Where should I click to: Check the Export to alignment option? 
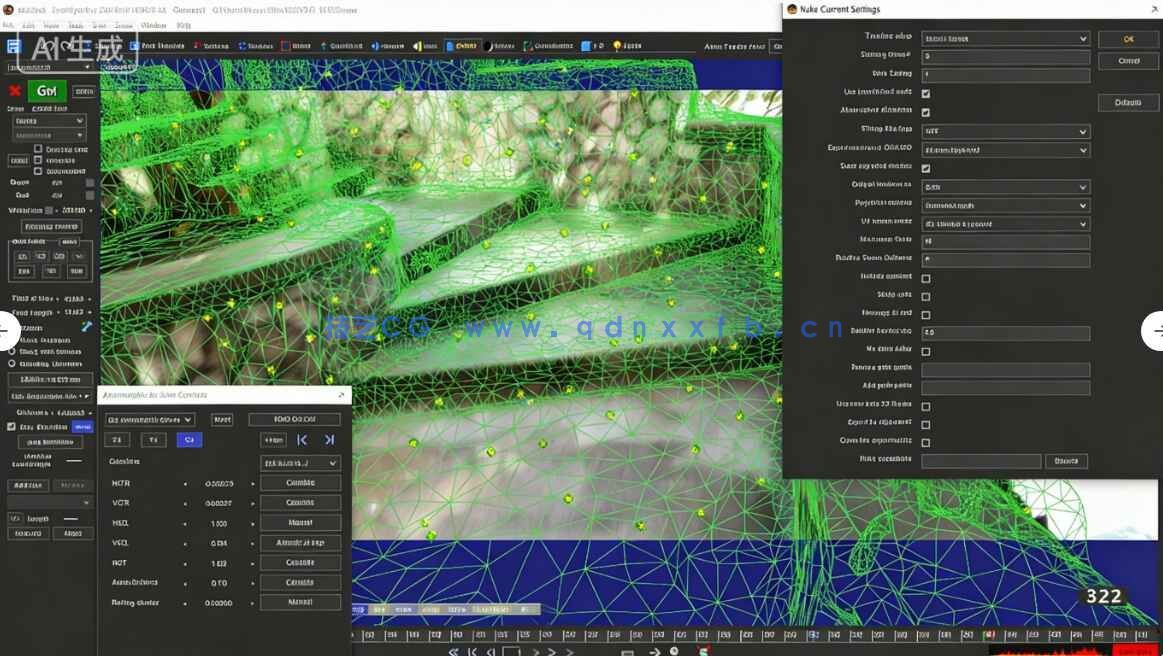coord(926,423)
